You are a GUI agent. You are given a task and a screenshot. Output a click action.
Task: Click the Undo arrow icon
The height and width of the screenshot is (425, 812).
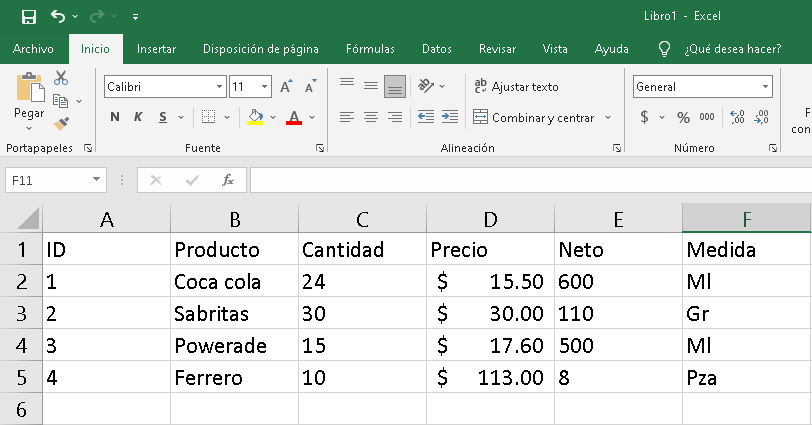[x=58, y=17]
